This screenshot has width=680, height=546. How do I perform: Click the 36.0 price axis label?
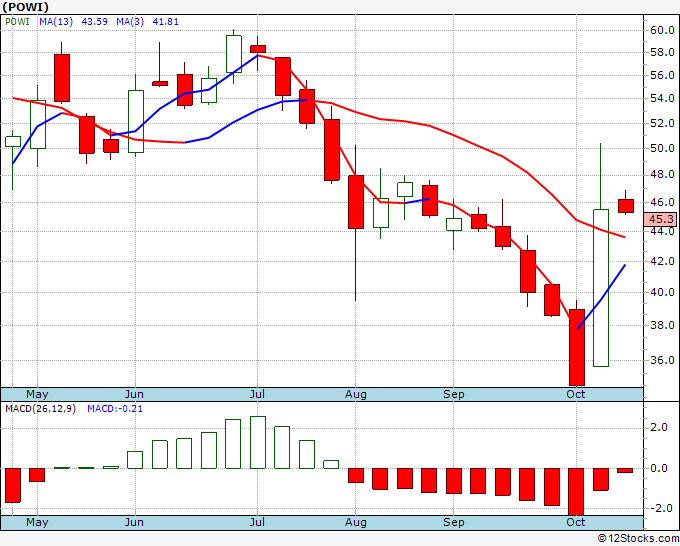click(x=662, y=360)
